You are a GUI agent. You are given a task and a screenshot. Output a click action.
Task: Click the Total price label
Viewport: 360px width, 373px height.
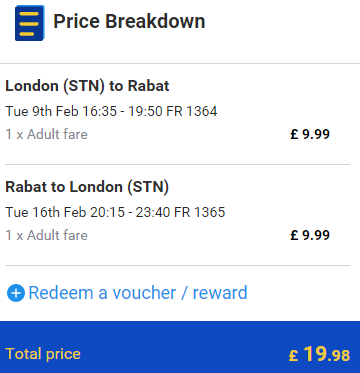tap(43, 354)
